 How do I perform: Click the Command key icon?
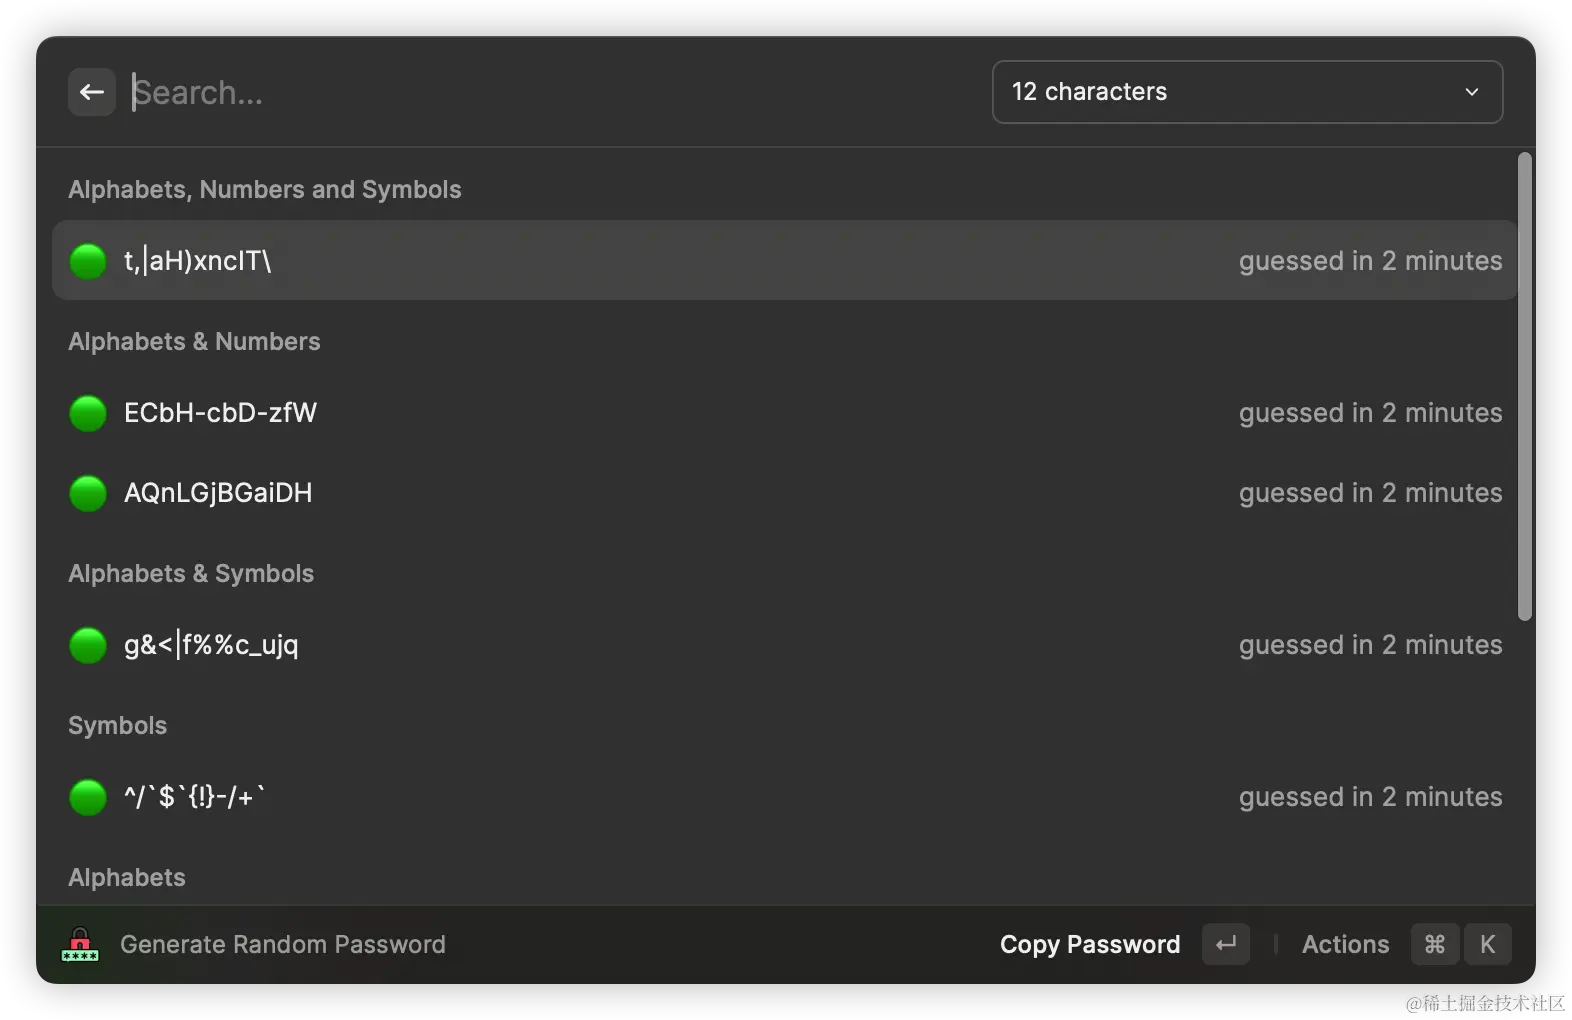point(1434,944)
